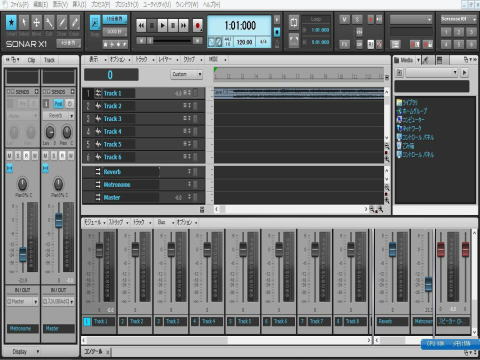The height and width of the screenshot is (360, 480).
Task: Select the Draw (pencil line) tool
Action: click(x=62, y=23)
